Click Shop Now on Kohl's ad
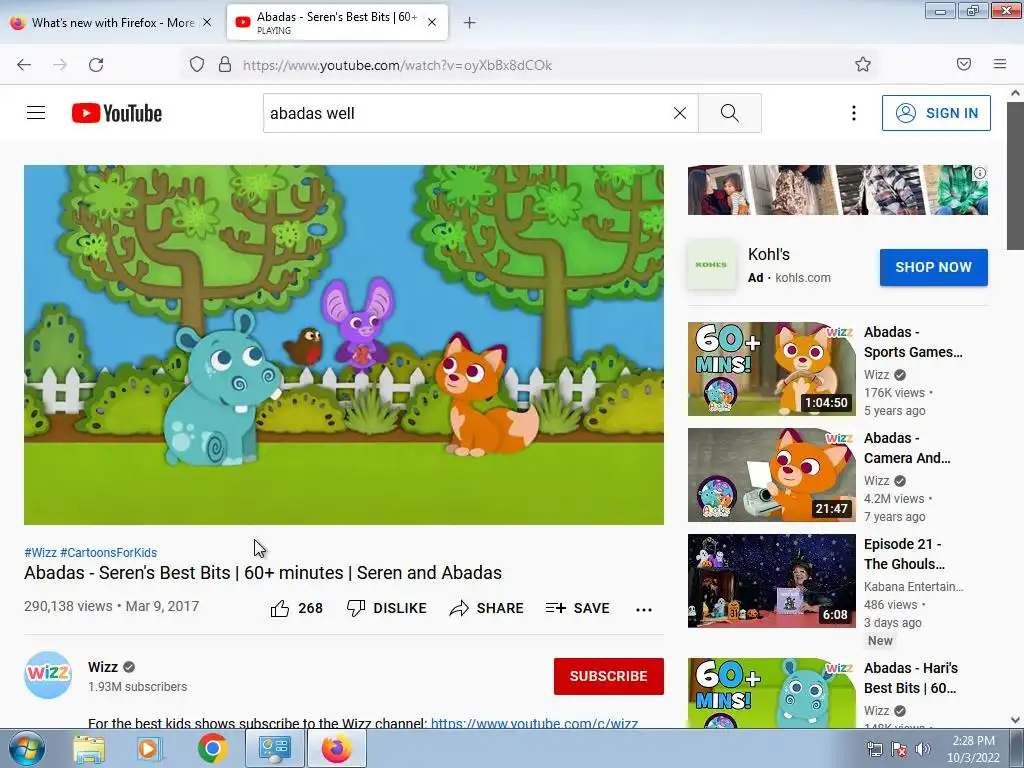 [x=933, y=267]
